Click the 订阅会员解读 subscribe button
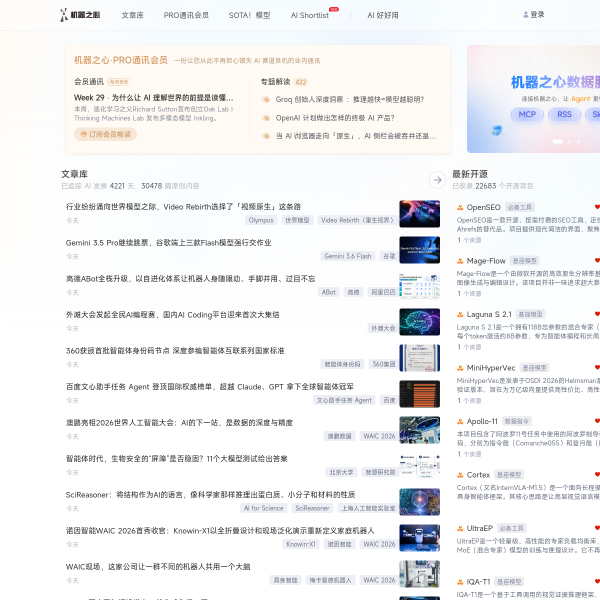Viewport: 600px width, 600px height. click(105, 134)
